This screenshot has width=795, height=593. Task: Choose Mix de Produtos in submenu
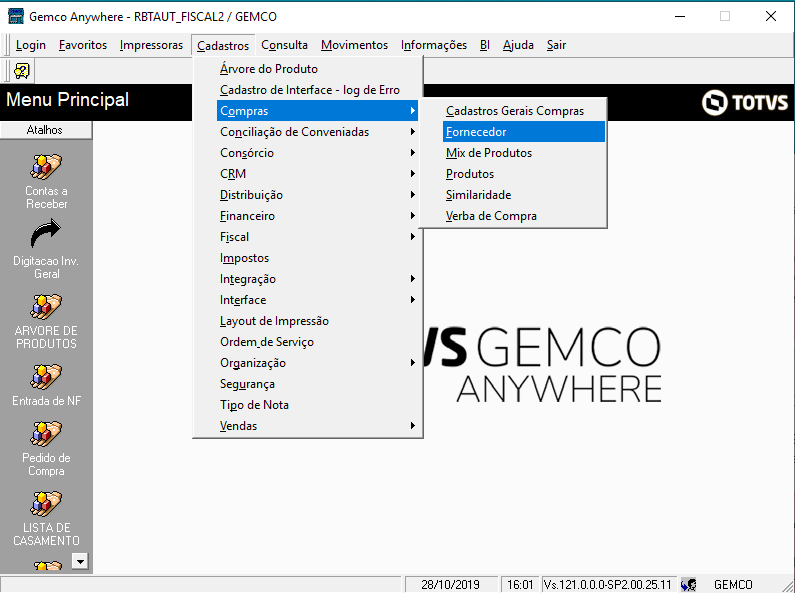pos(524,153)
